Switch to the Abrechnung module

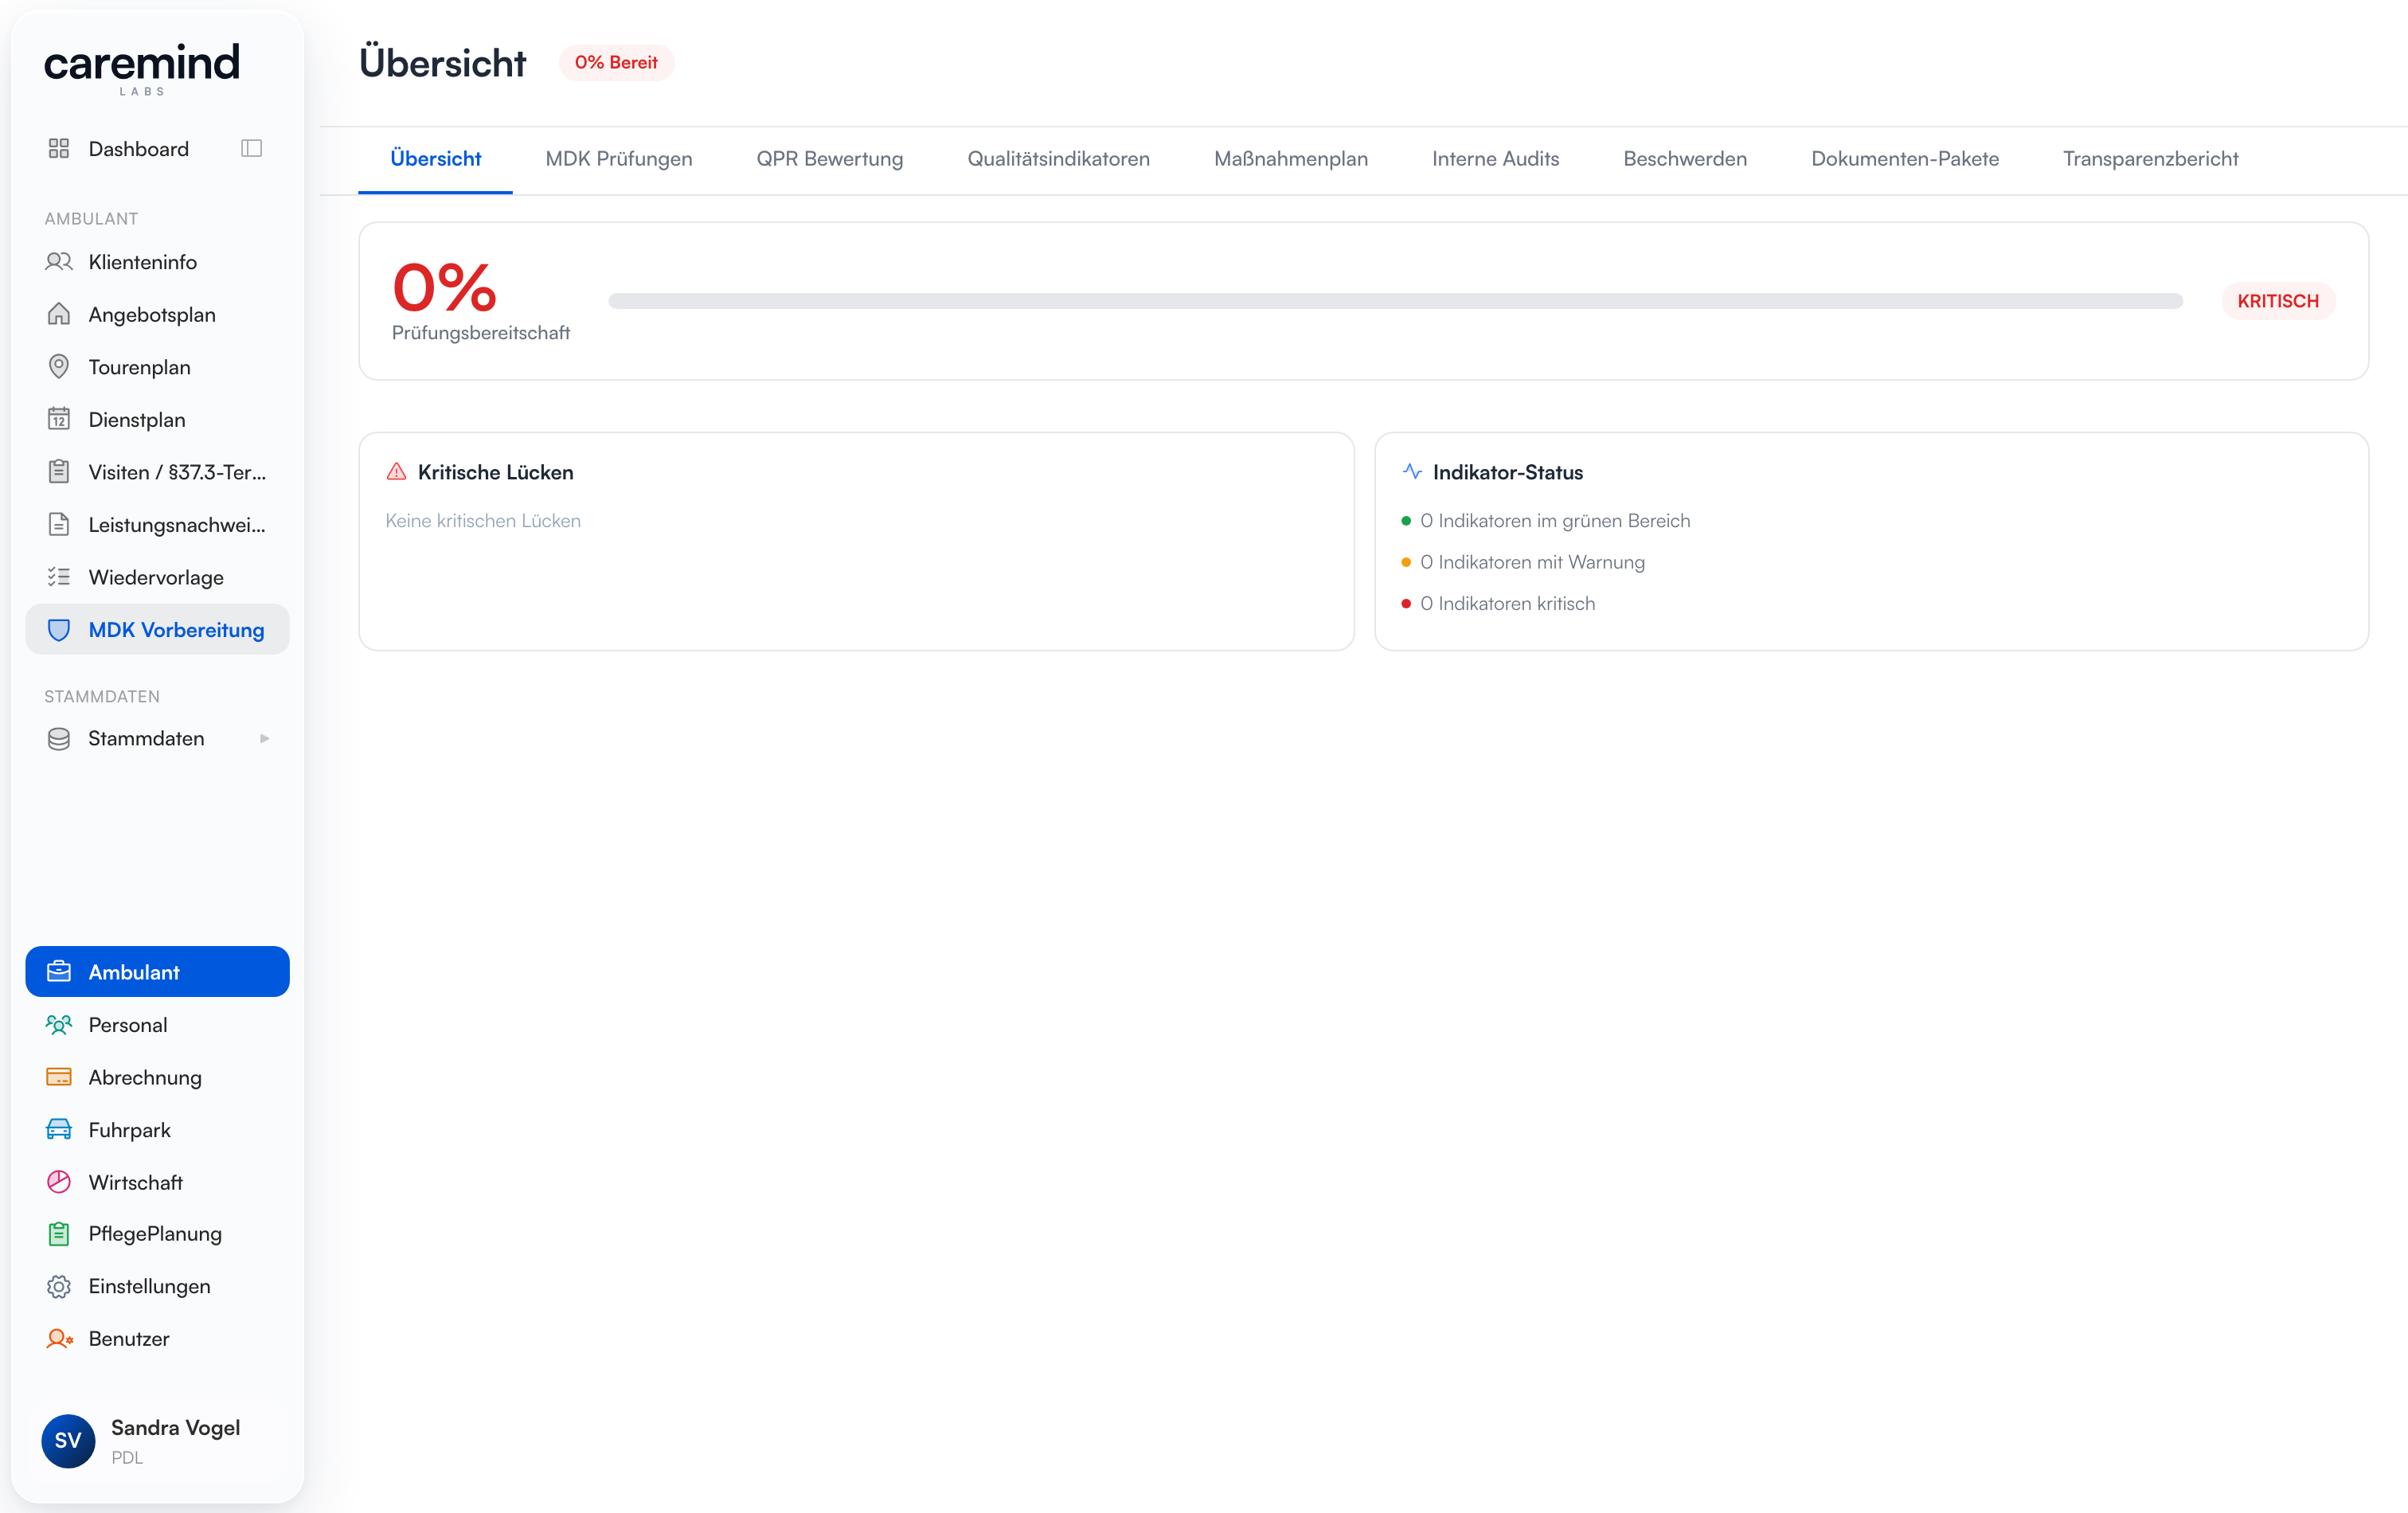point(158,1077)
